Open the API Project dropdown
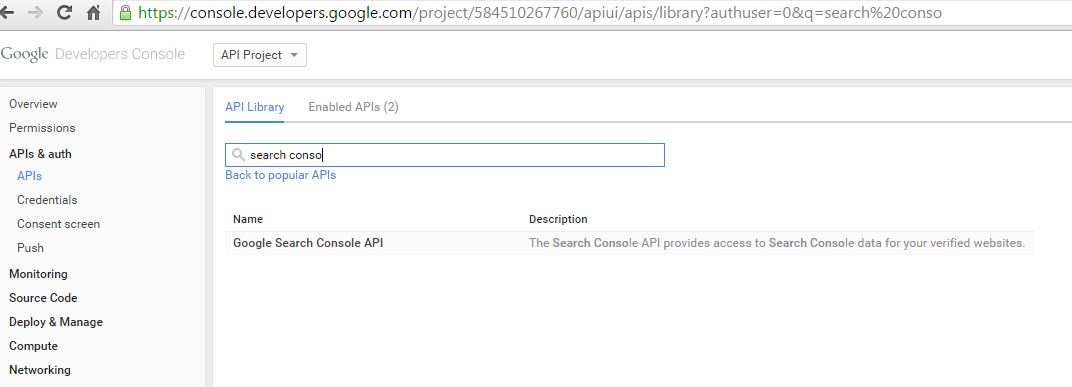The image size is (1072, 387). coord(260,55)
